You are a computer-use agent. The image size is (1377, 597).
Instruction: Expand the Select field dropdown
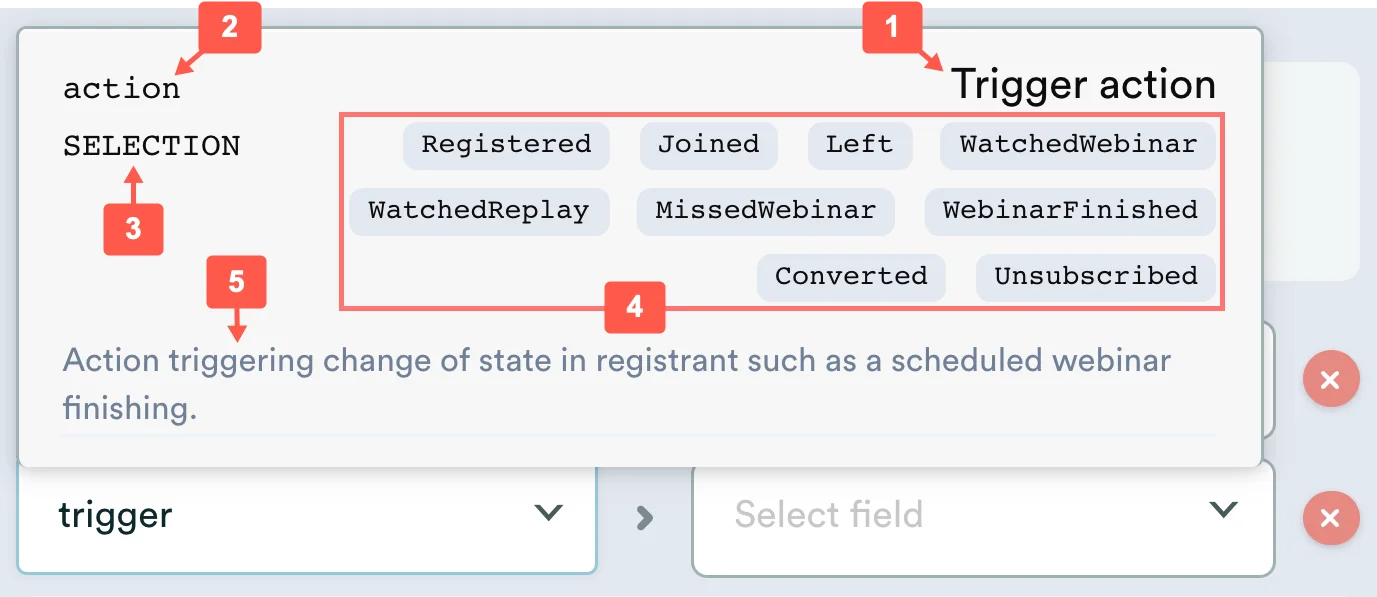tap(983, 516)
